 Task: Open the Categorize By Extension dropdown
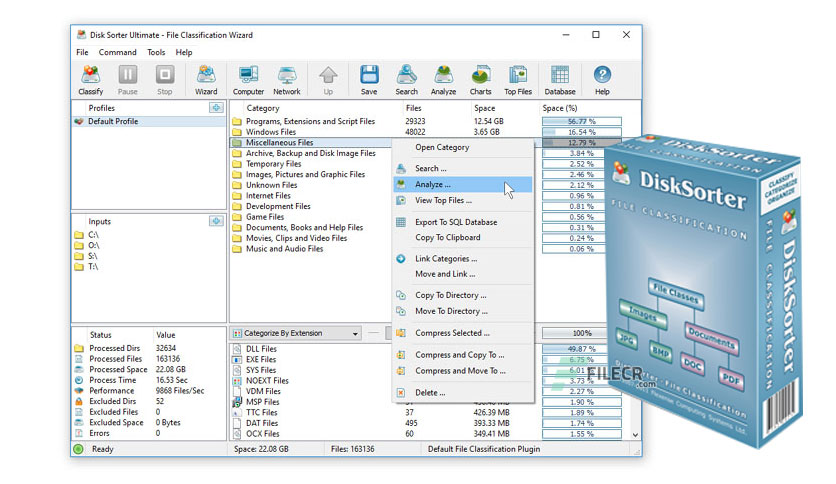296,333
